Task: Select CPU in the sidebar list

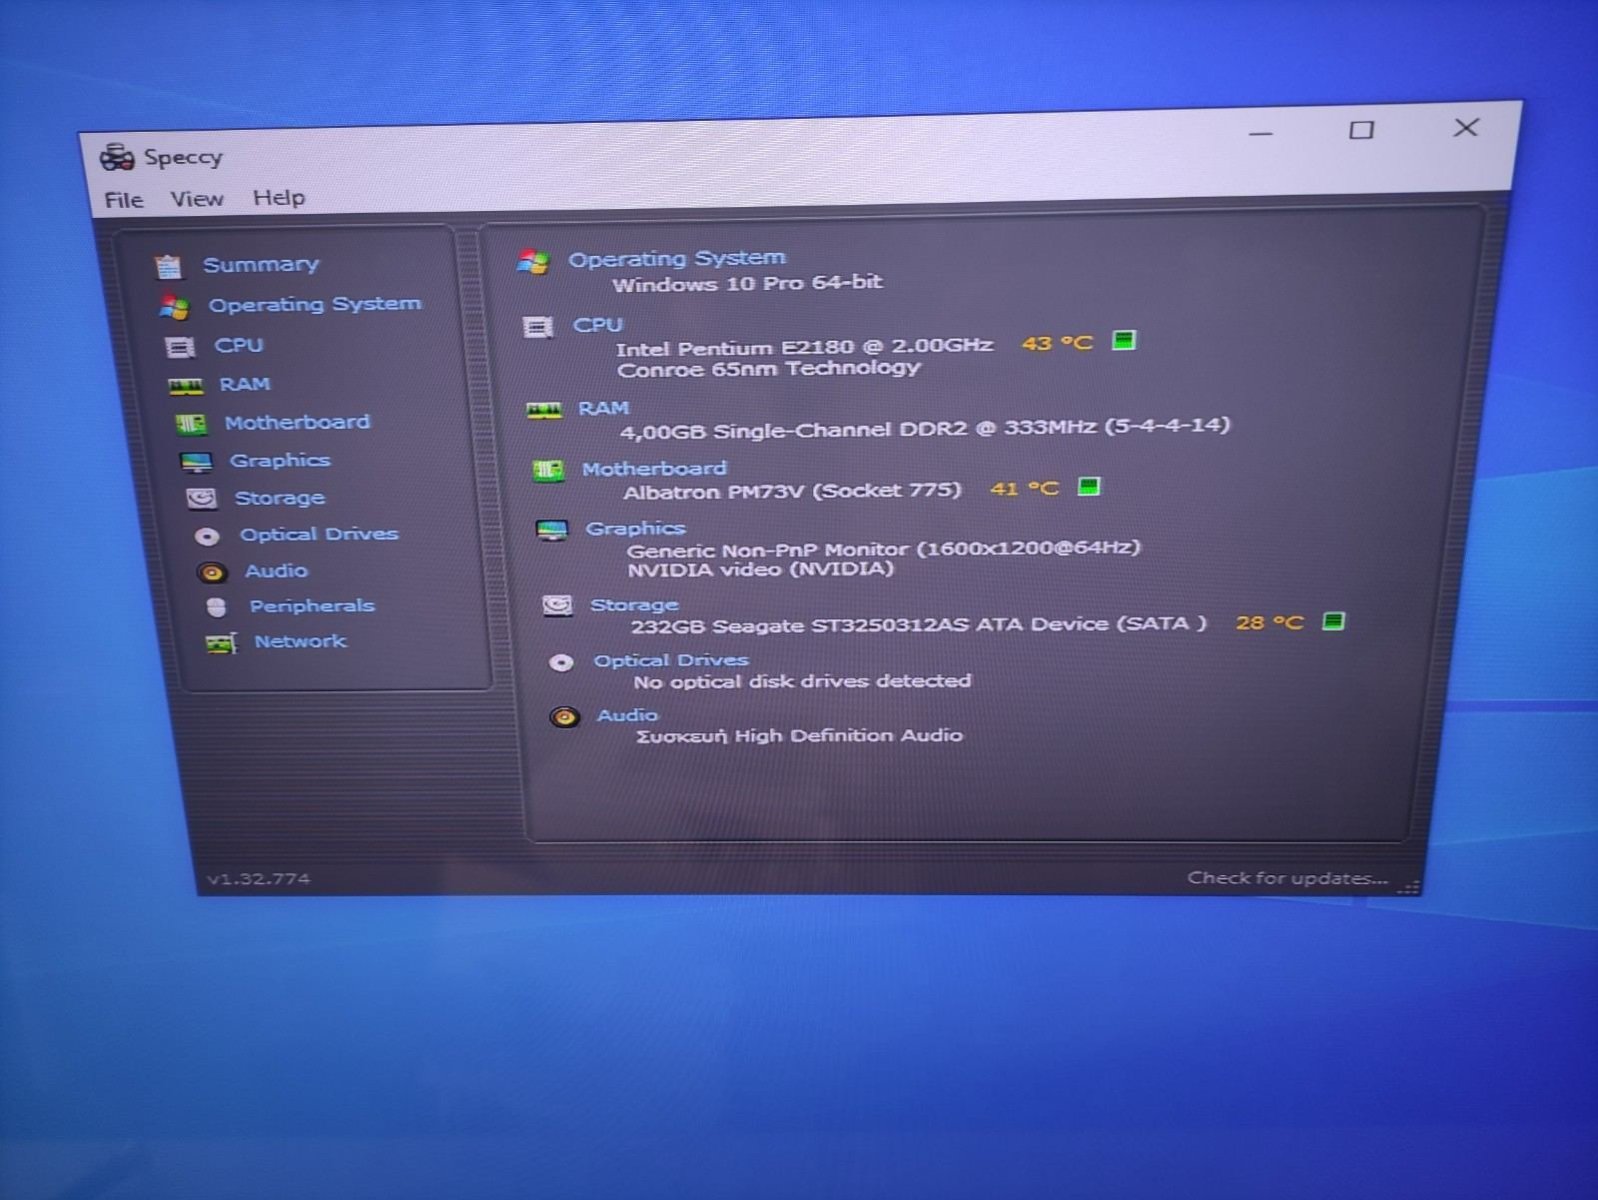Action: (239, 345)
